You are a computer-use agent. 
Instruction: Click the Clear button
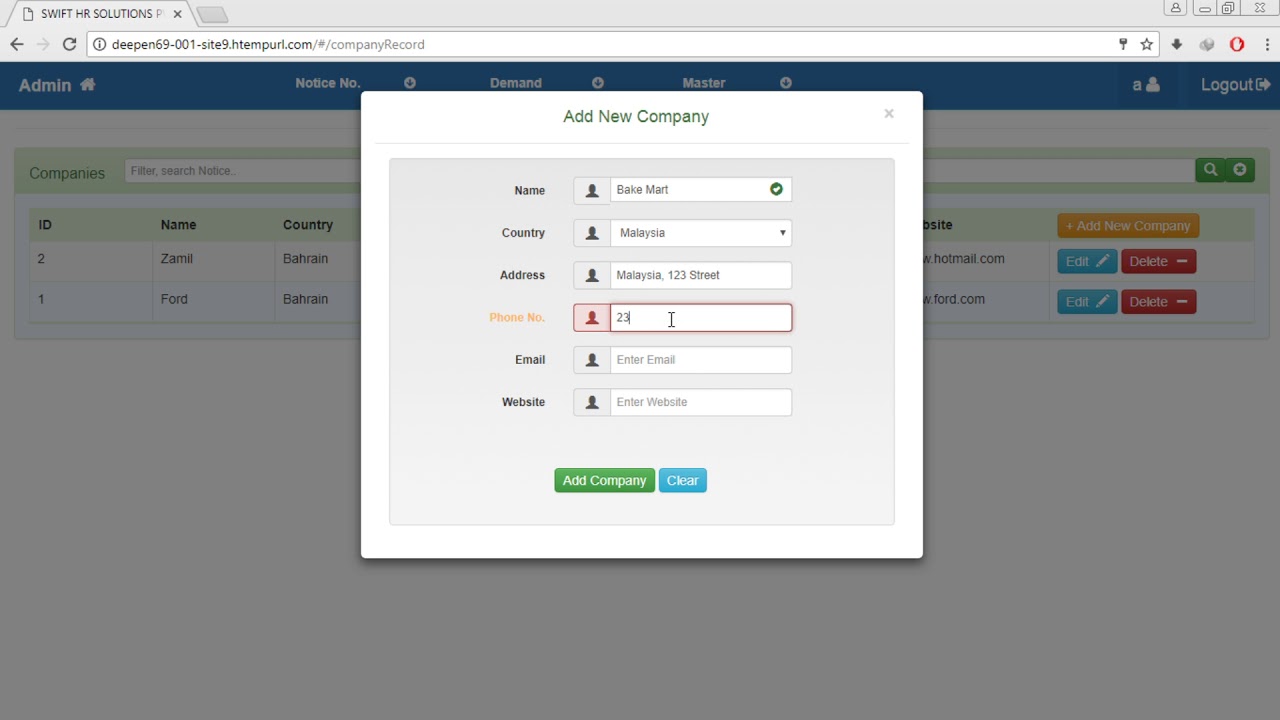tap(683, 481)
